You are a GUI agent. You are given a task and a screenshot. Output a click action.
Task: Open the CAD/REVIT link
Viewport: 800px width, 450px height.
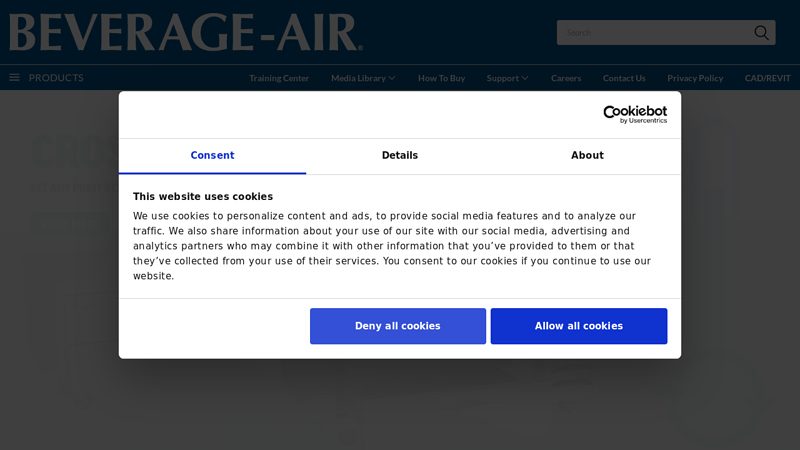(767, 78)
